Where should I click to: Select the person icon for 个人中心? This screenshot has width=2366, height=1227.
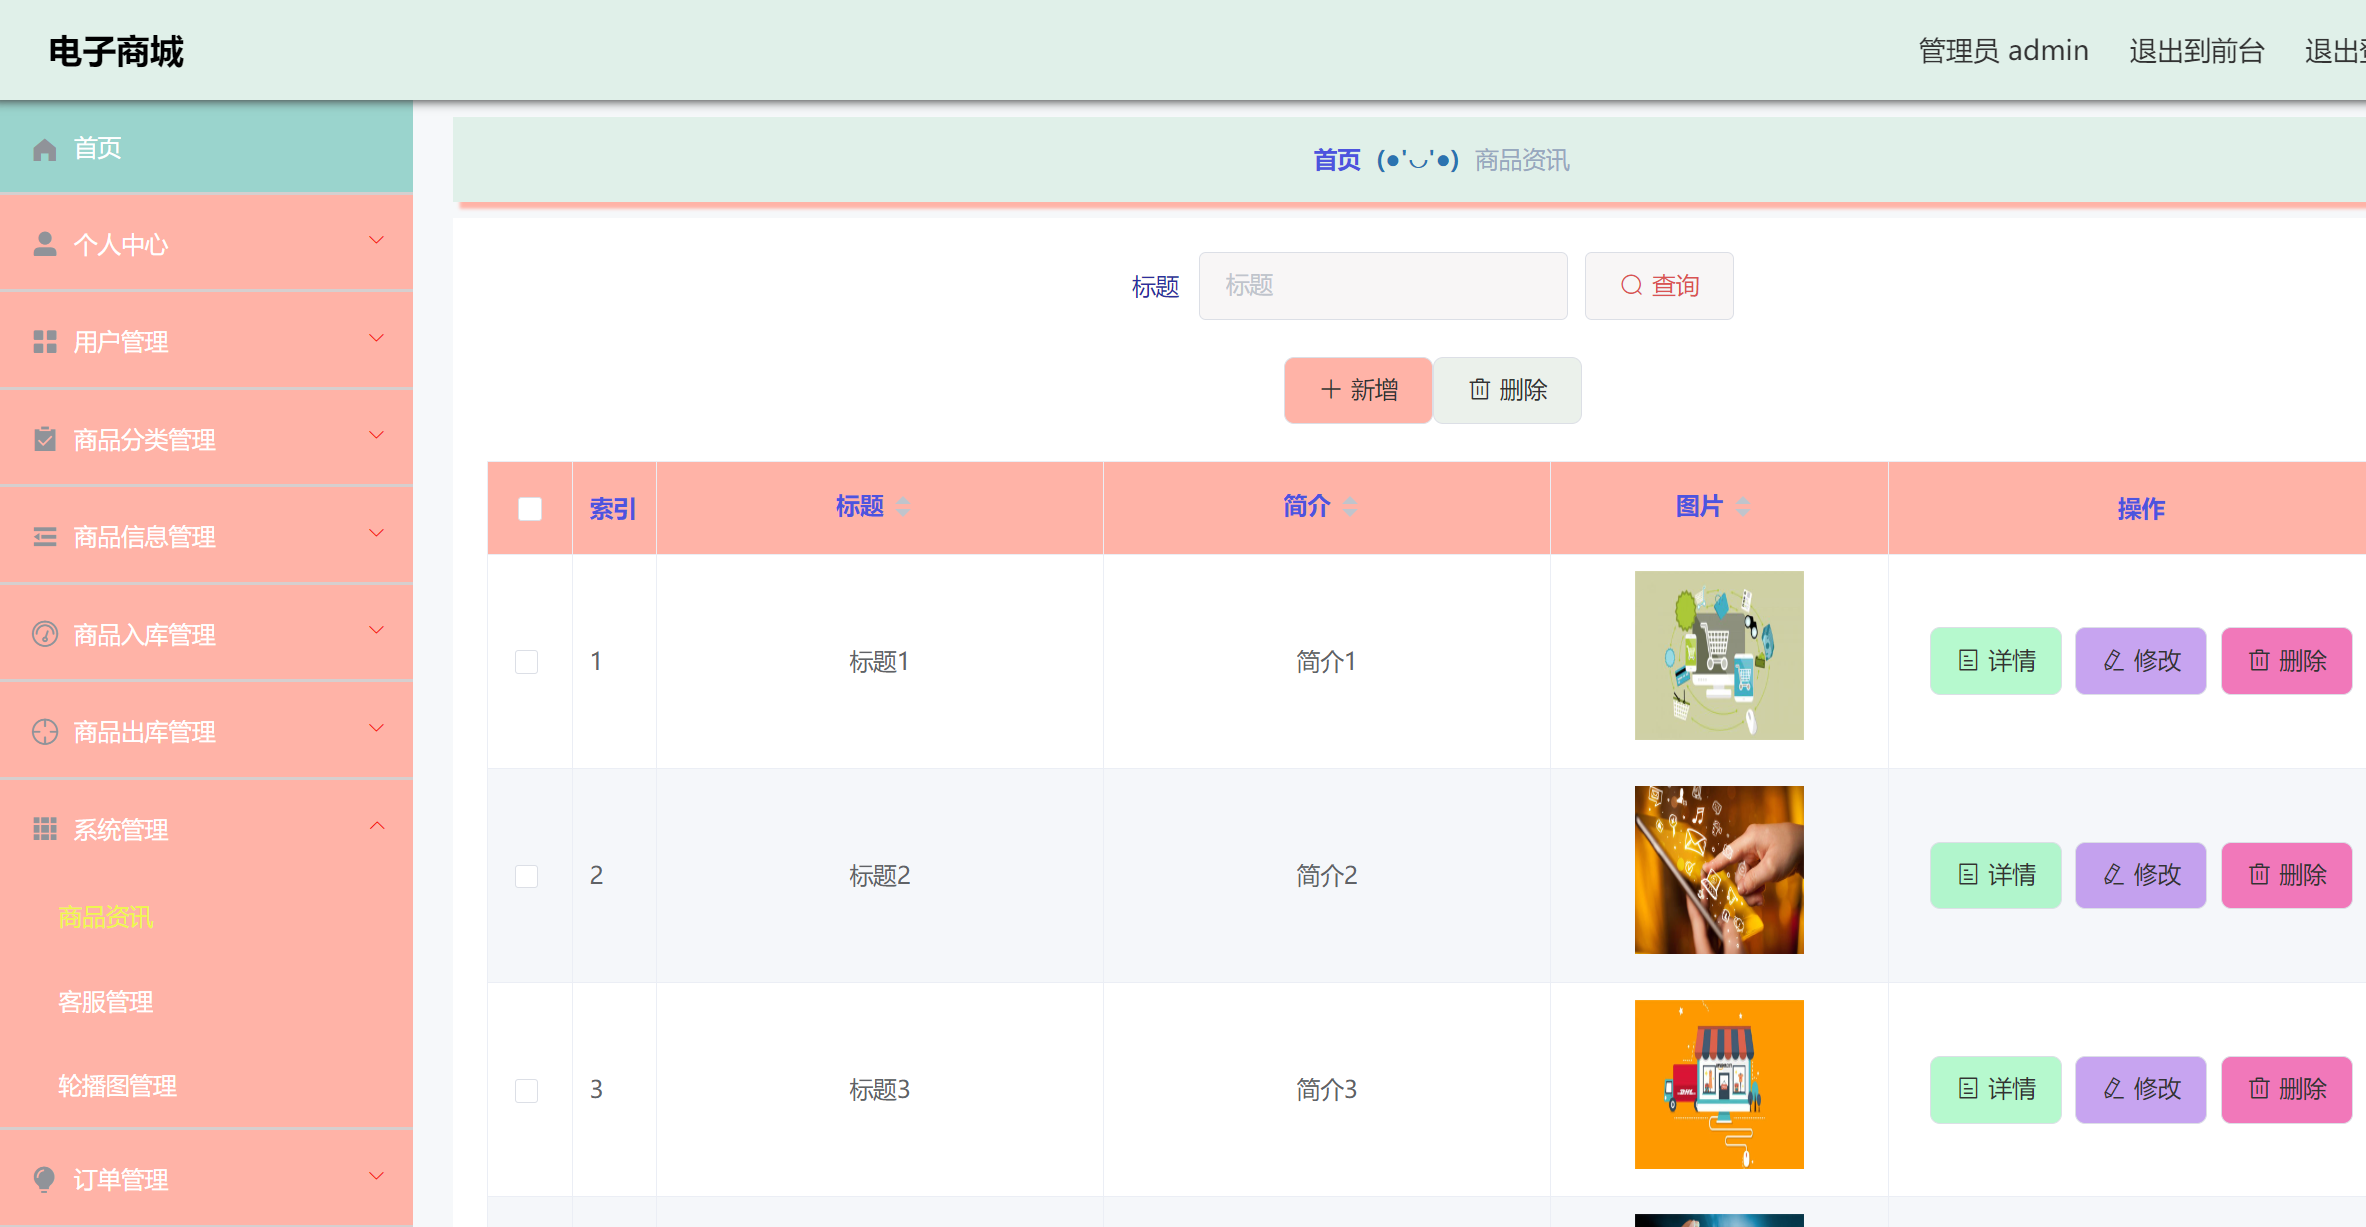(44, 243)
